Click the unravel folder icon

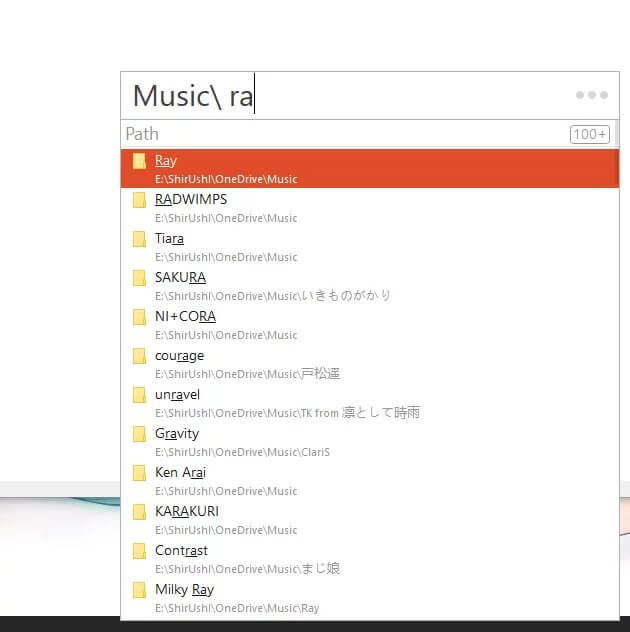[x=139, y=395]
